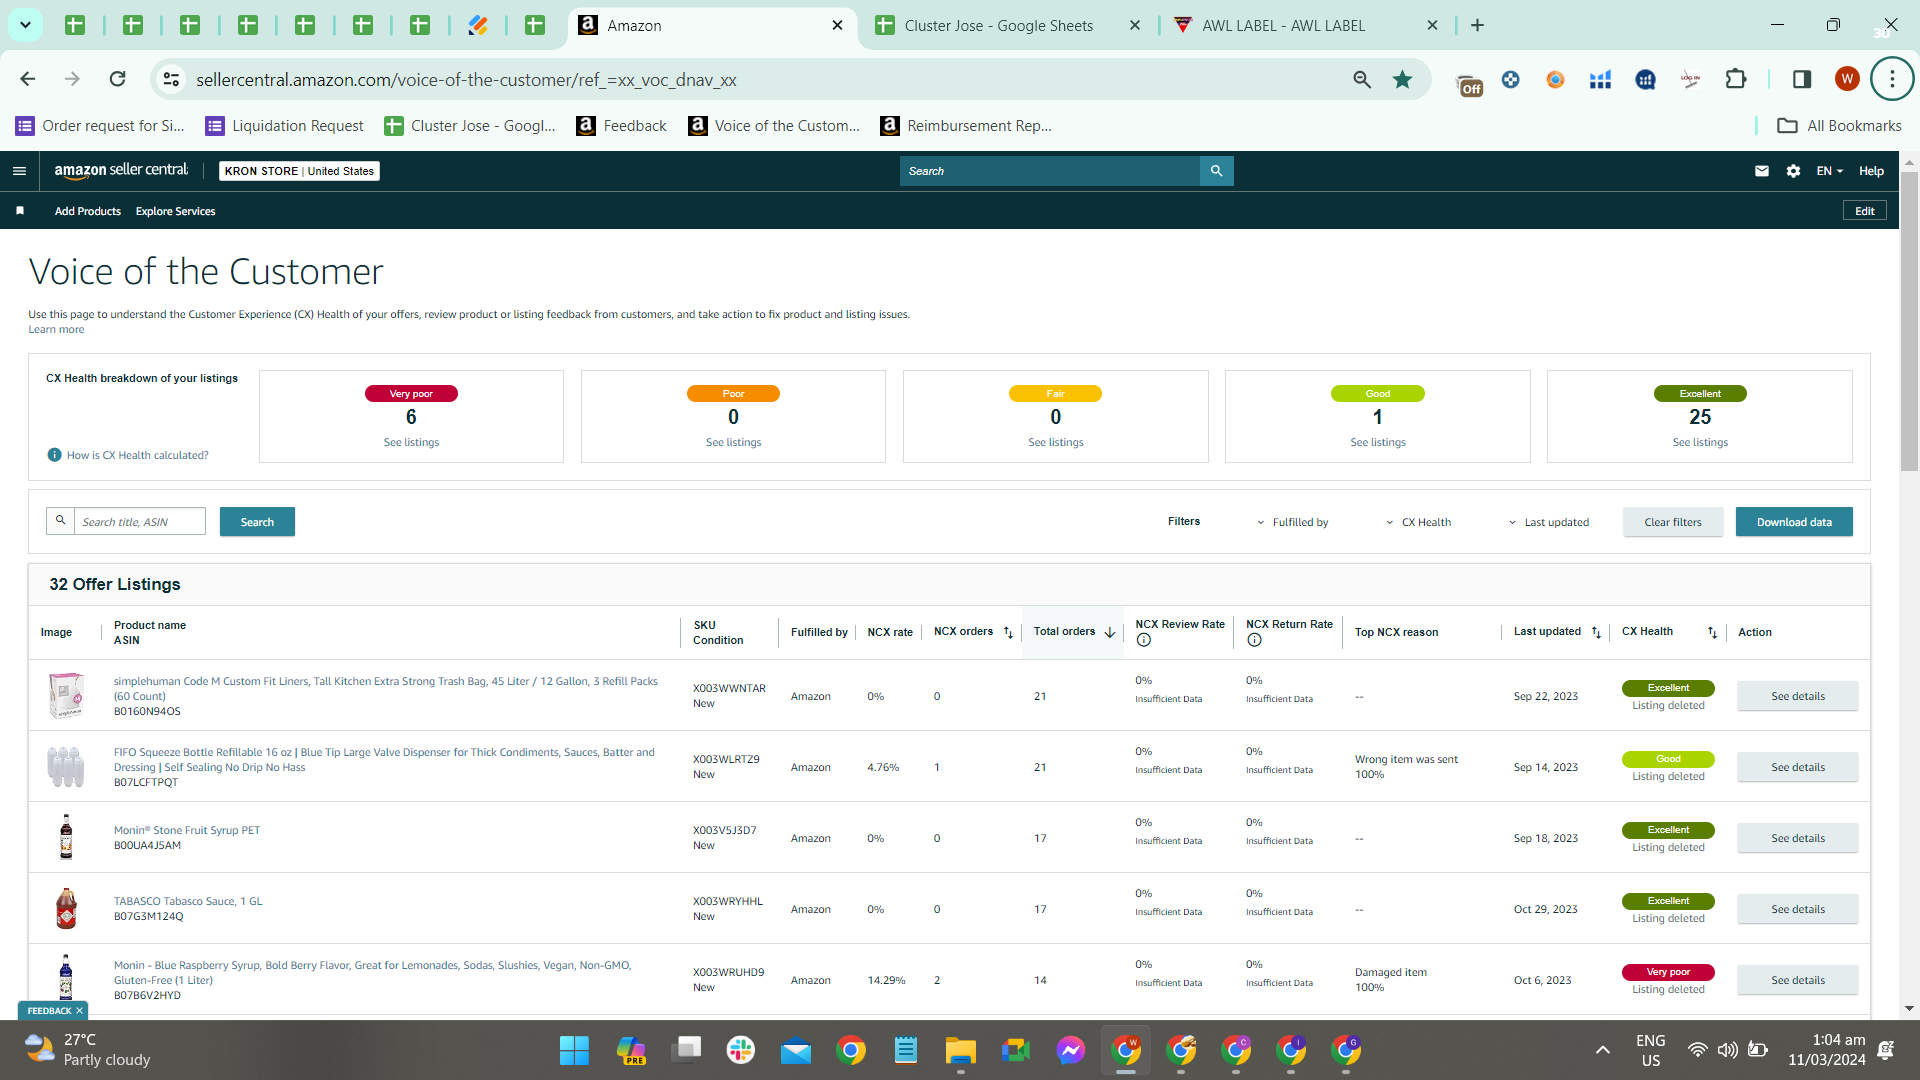This screenshot has height=1080, width=1920.
Task: Click the Search button beside title field
Action: [257, 522]
